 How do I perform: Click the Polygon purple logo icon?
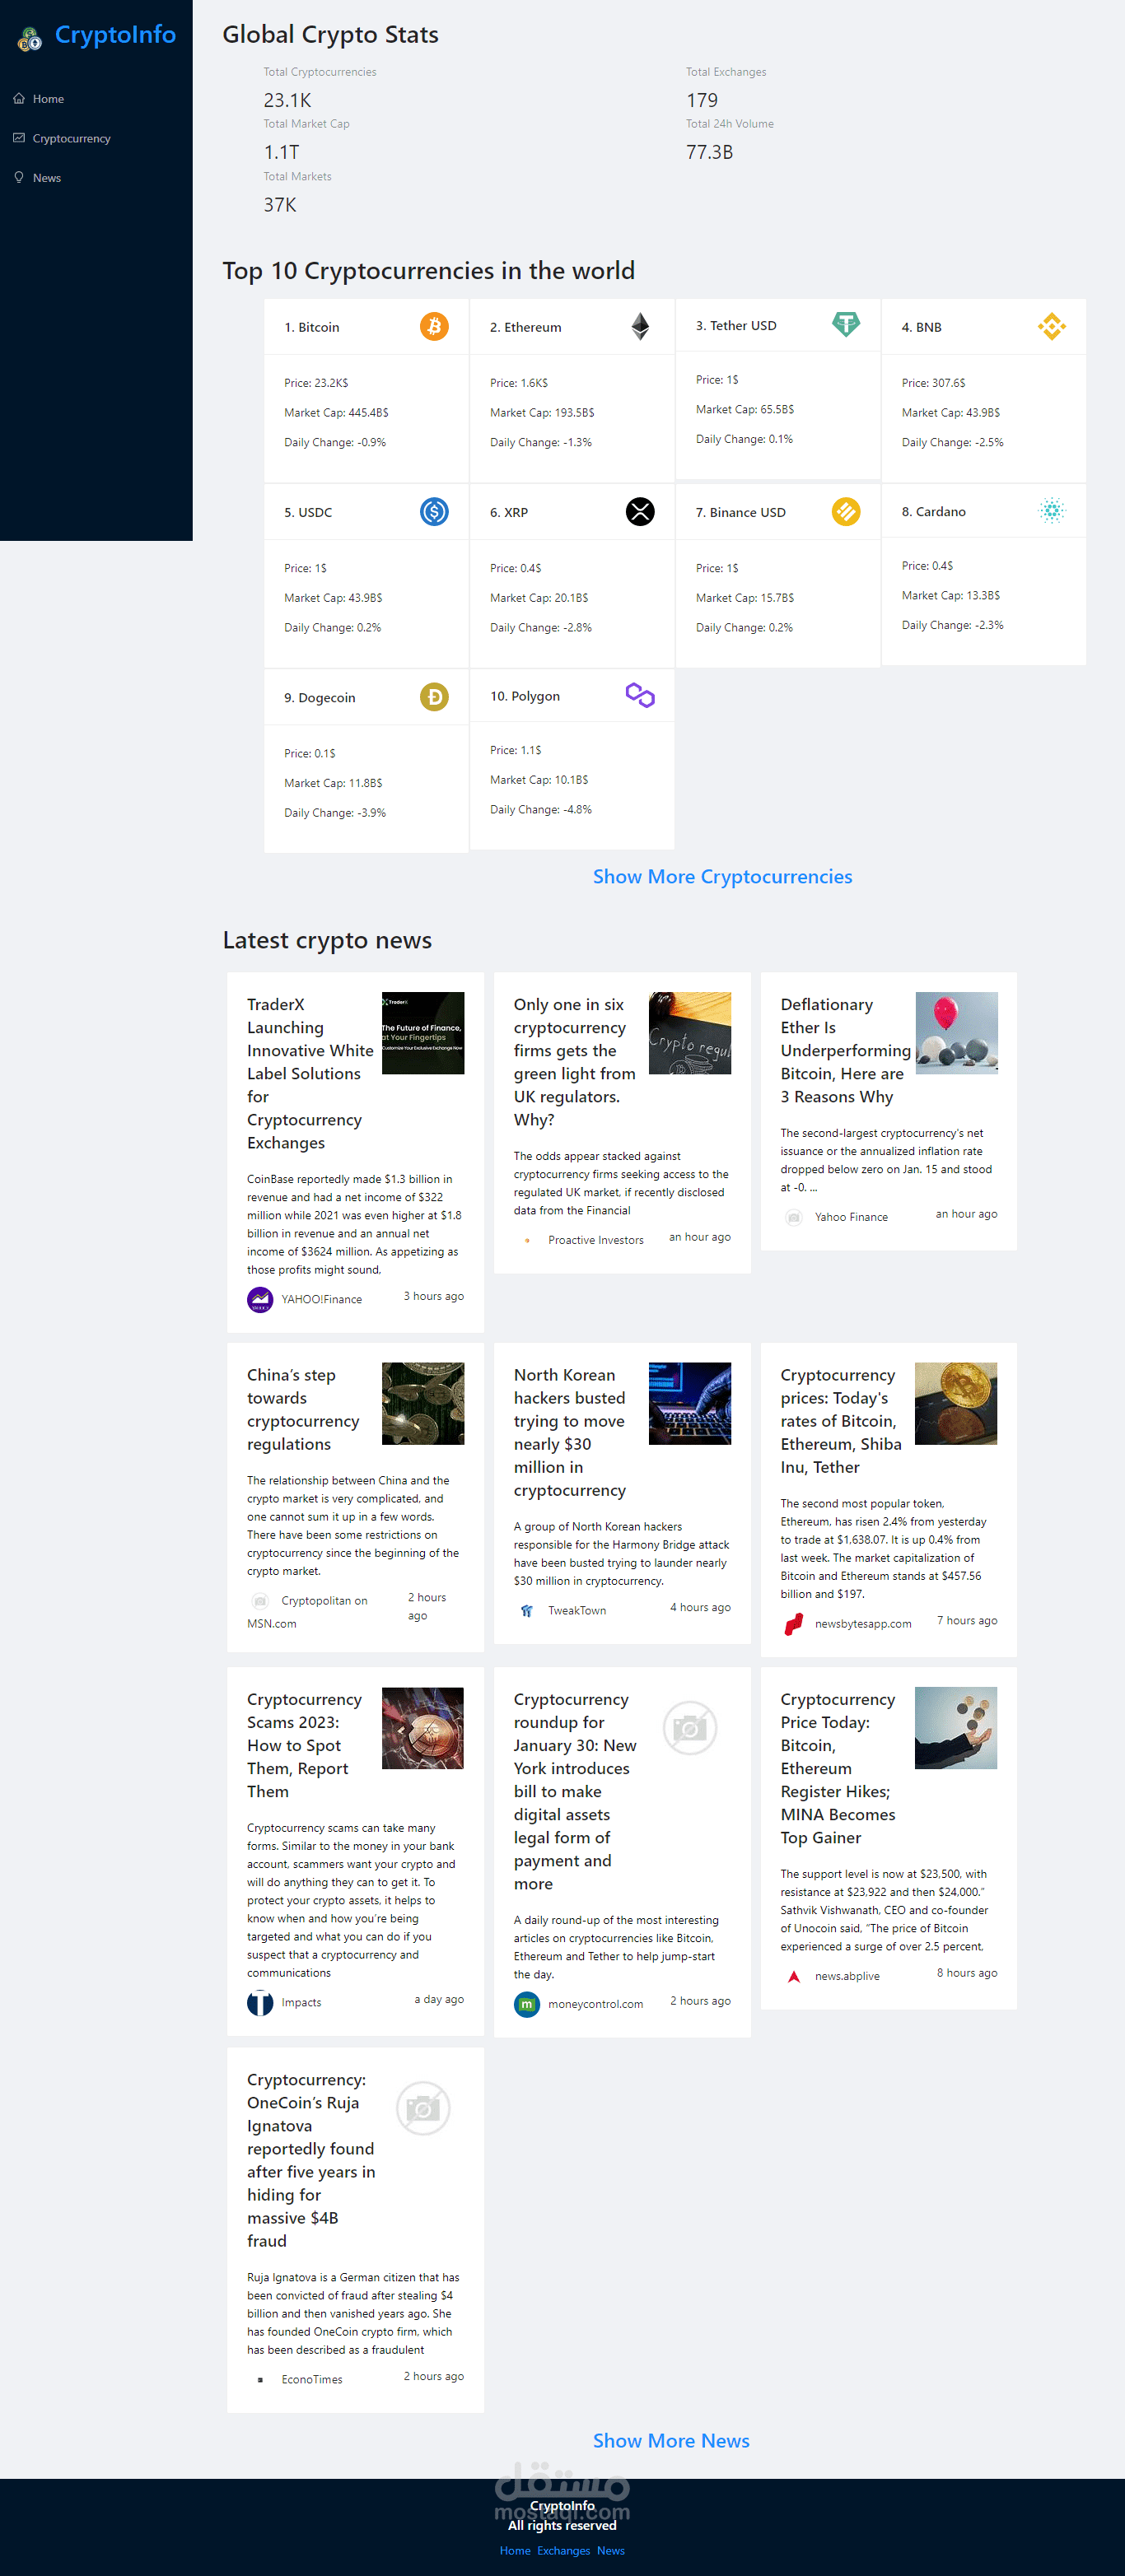point(640,695)
